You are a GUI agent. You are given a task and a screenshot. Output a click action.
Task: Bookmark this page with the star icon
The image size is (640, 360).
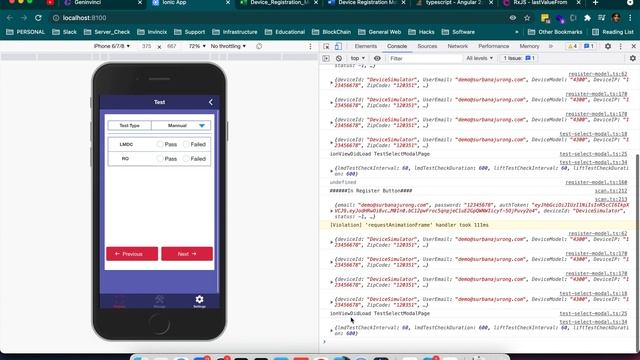(527, 18)
